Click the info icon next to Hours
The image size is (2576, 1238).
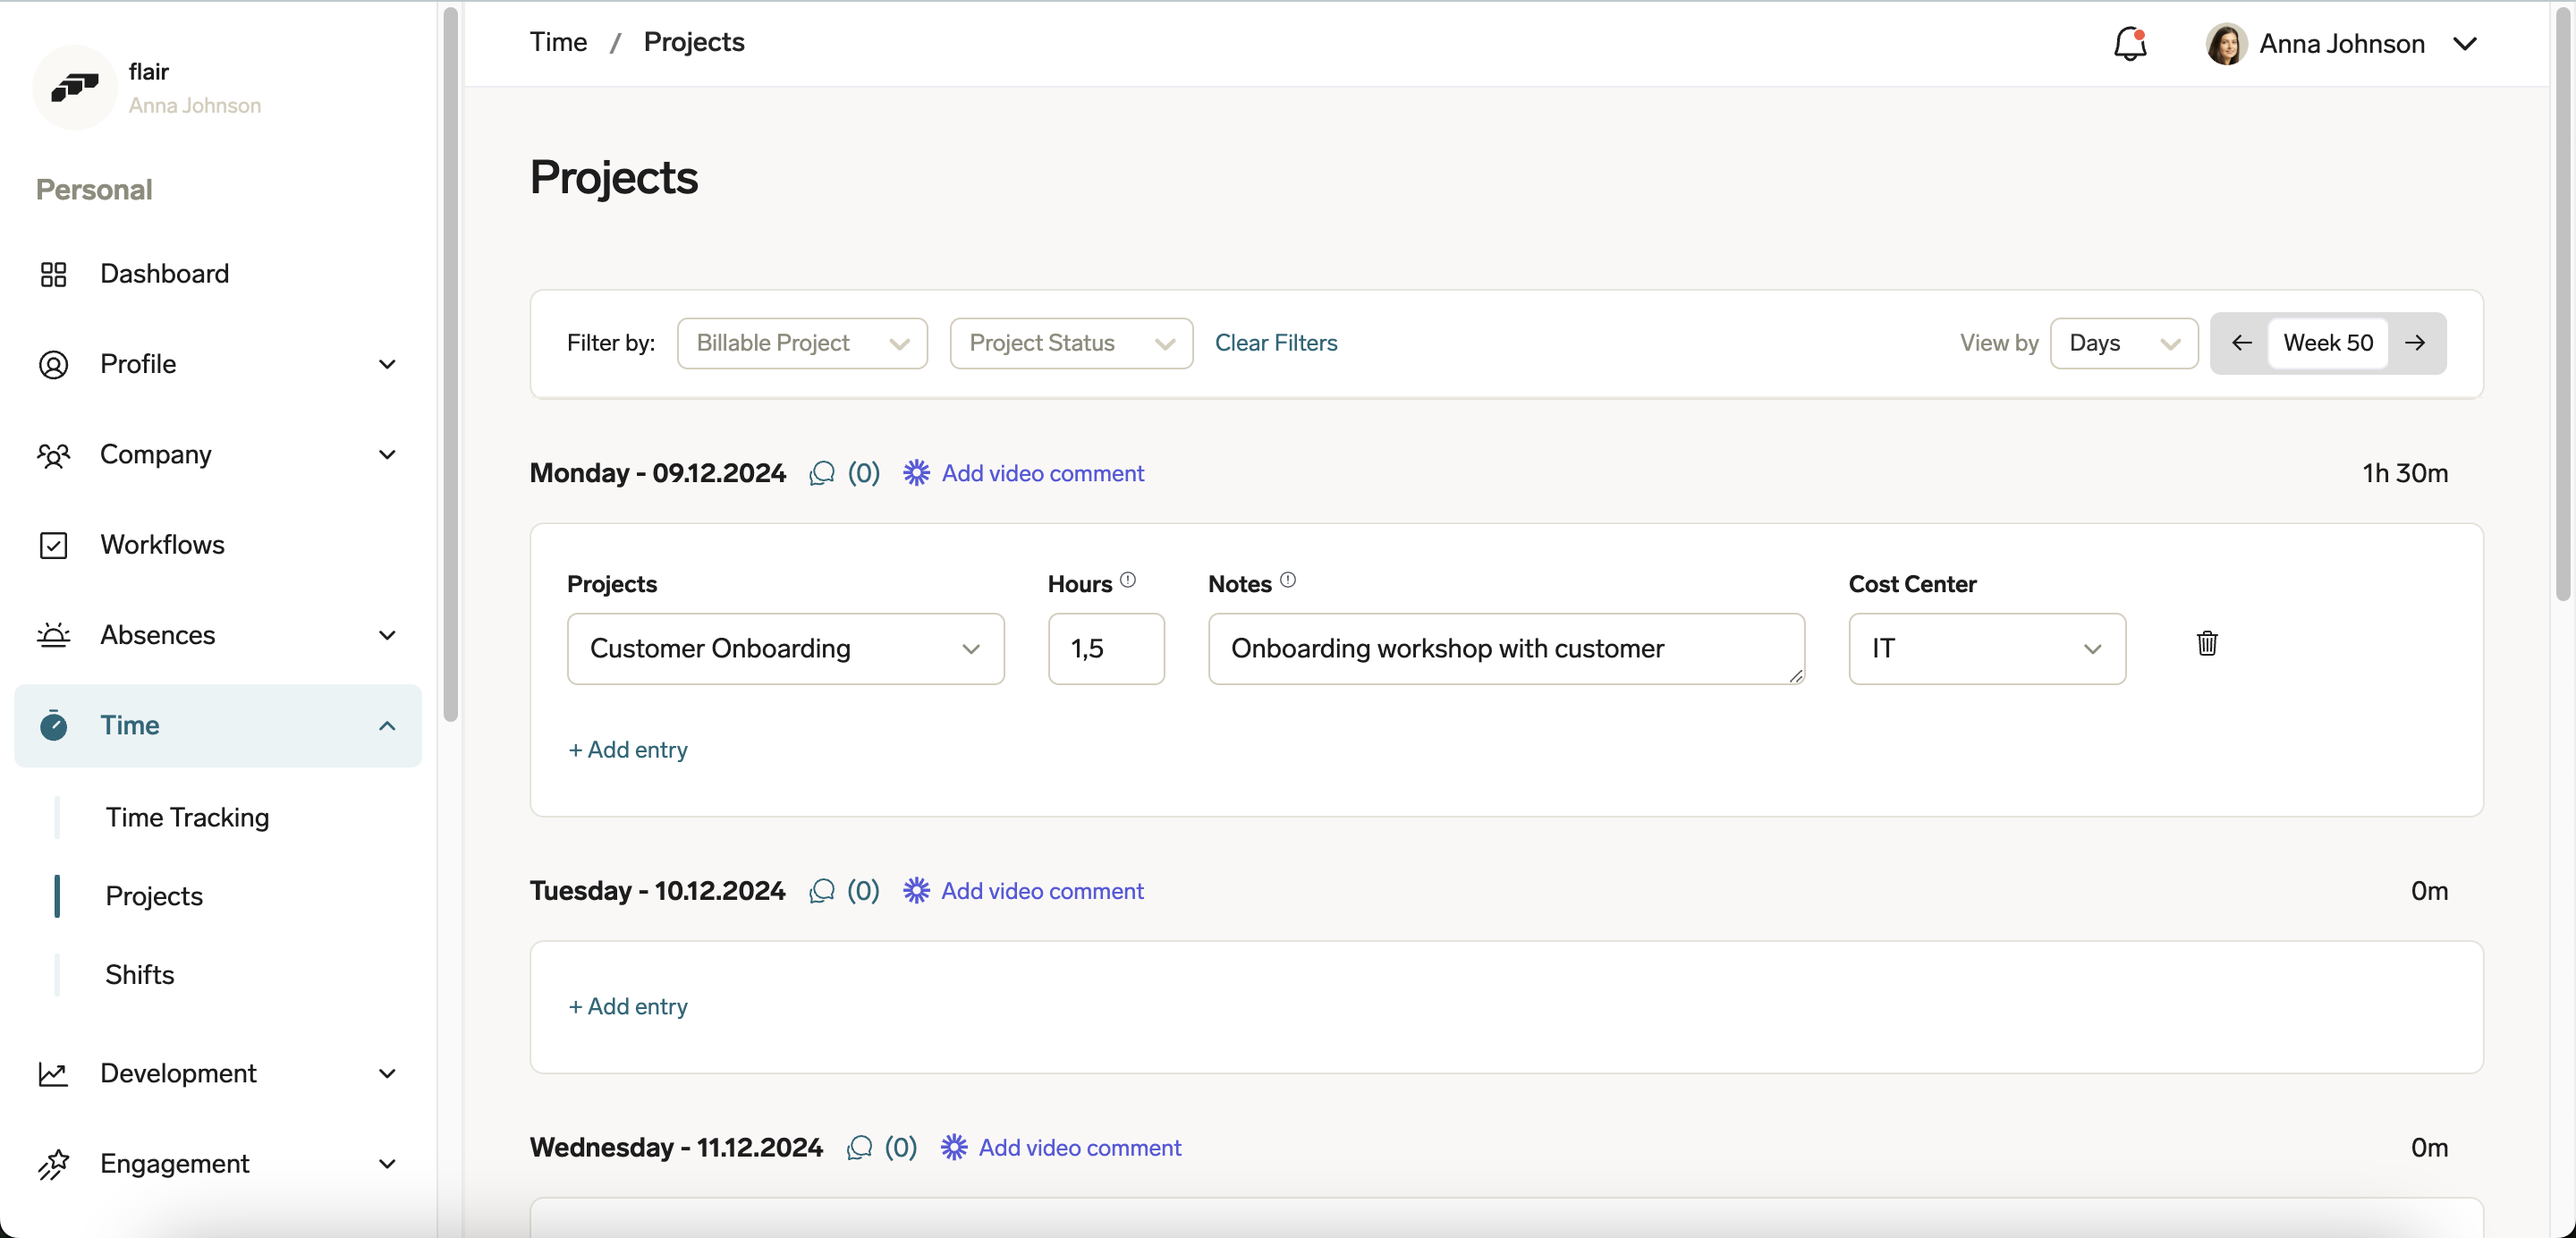1128,579
